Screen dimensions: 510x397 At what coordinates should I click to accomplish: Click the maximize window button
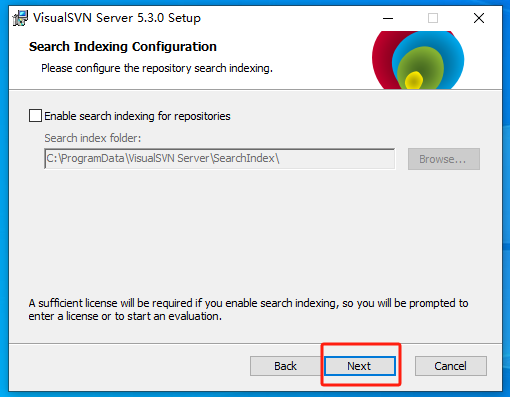(433, 18)
